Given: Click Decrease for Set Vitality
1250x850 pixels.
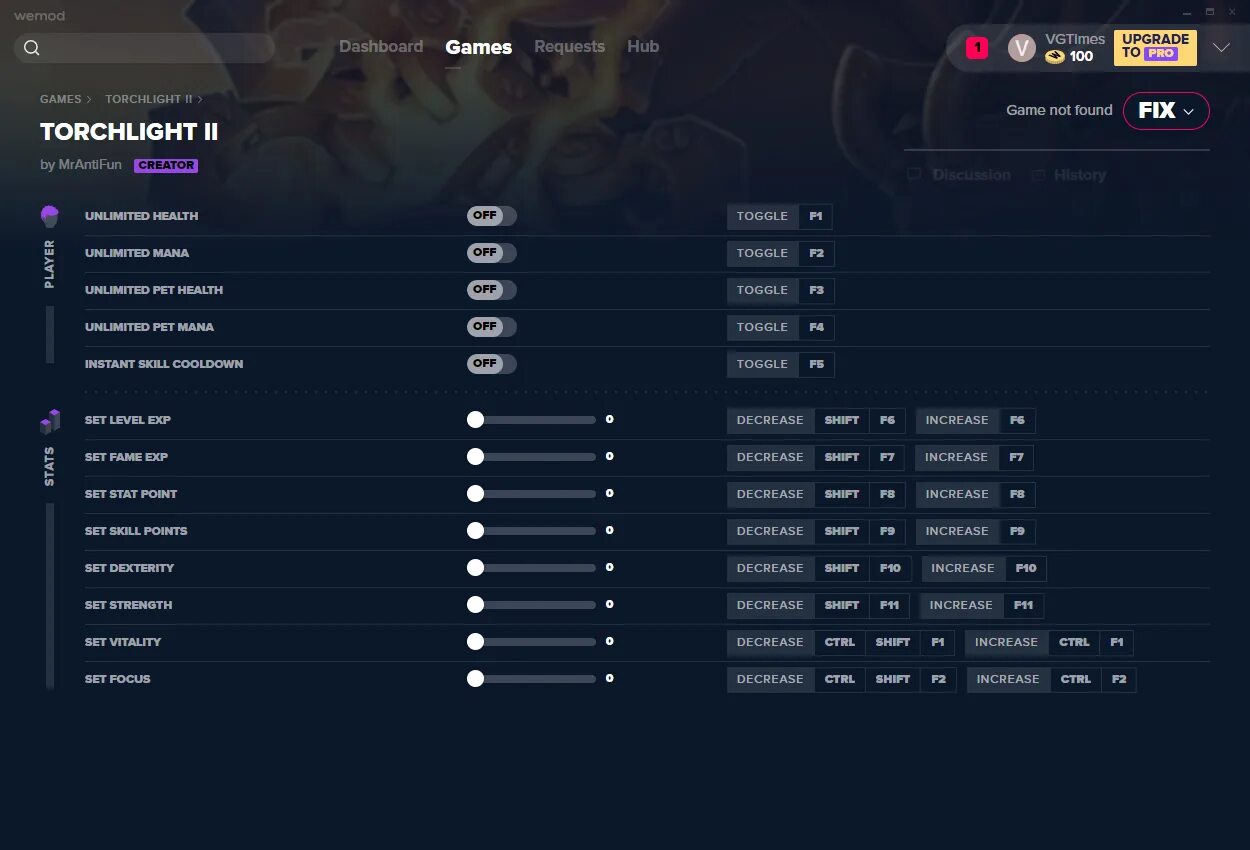Looking at the screenshot, I should (x=770, y=642).
